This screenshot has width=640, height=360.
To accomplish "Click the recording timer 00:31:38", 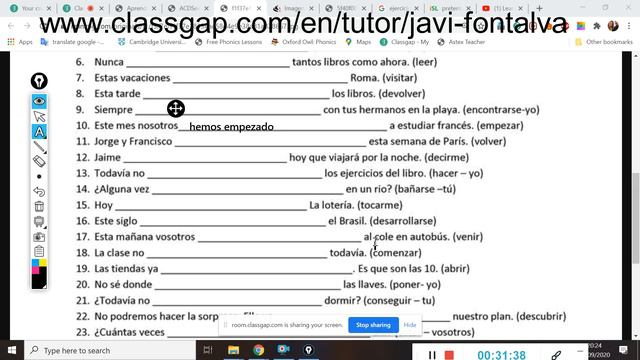I will (501, 355).
